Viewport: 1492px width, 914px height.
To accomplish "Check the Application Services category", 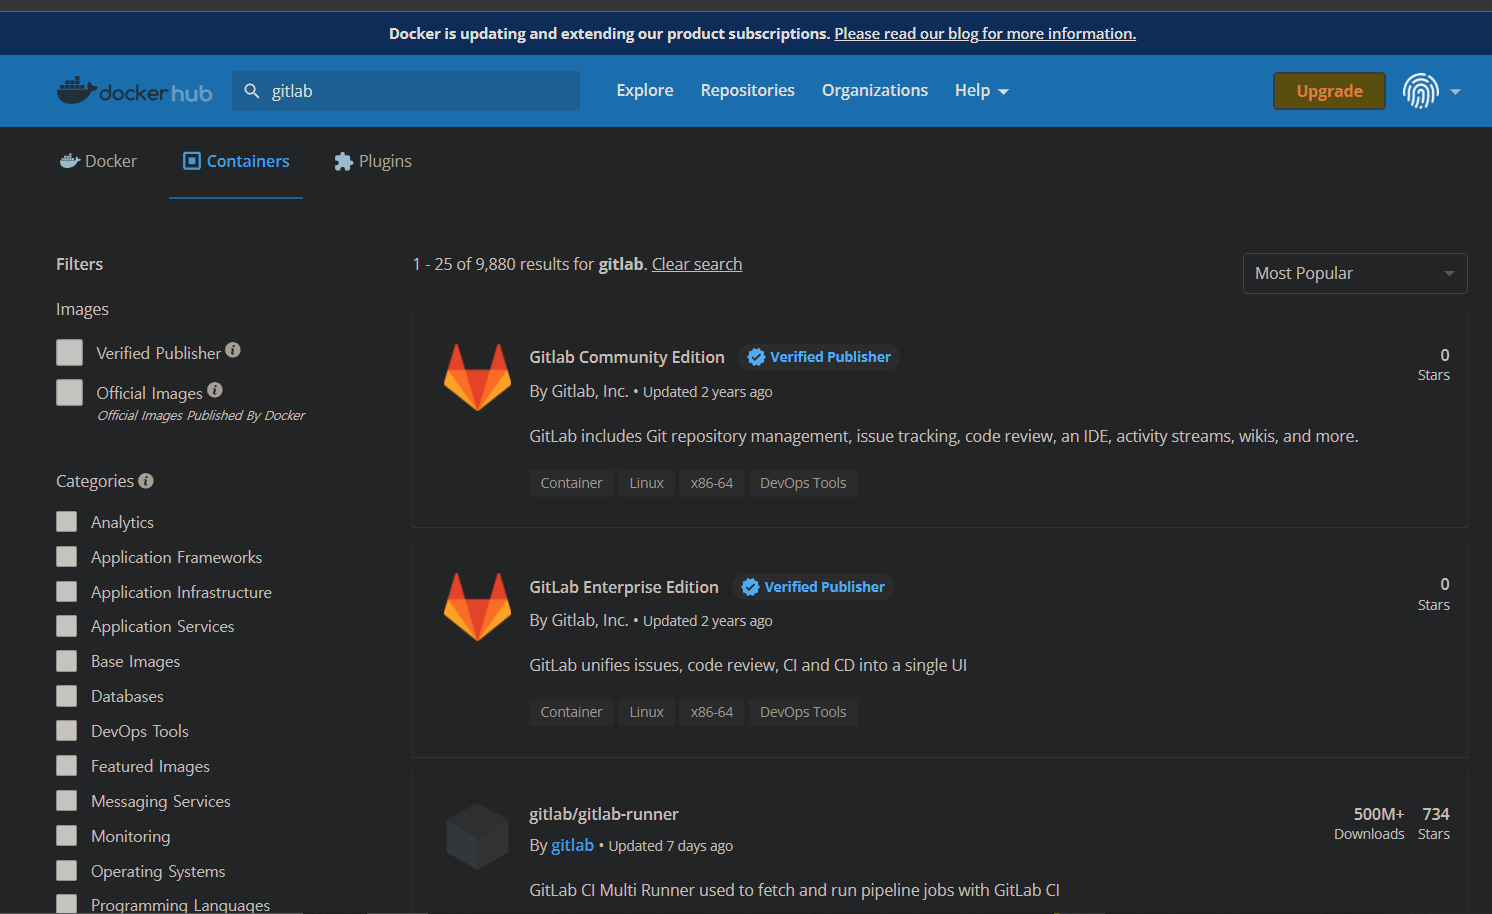I will click(x=67, y=626).
